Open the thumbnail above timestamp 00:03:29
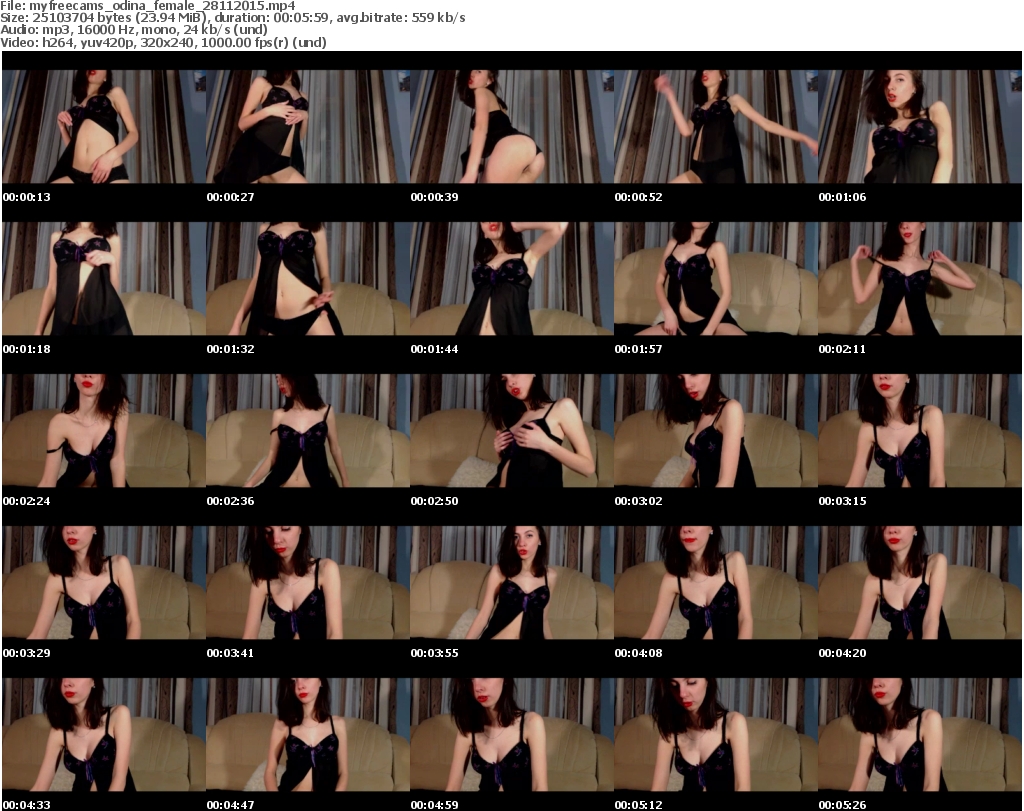The height and width of the screenshot is (811, 1024). click(x=104, y=582)
